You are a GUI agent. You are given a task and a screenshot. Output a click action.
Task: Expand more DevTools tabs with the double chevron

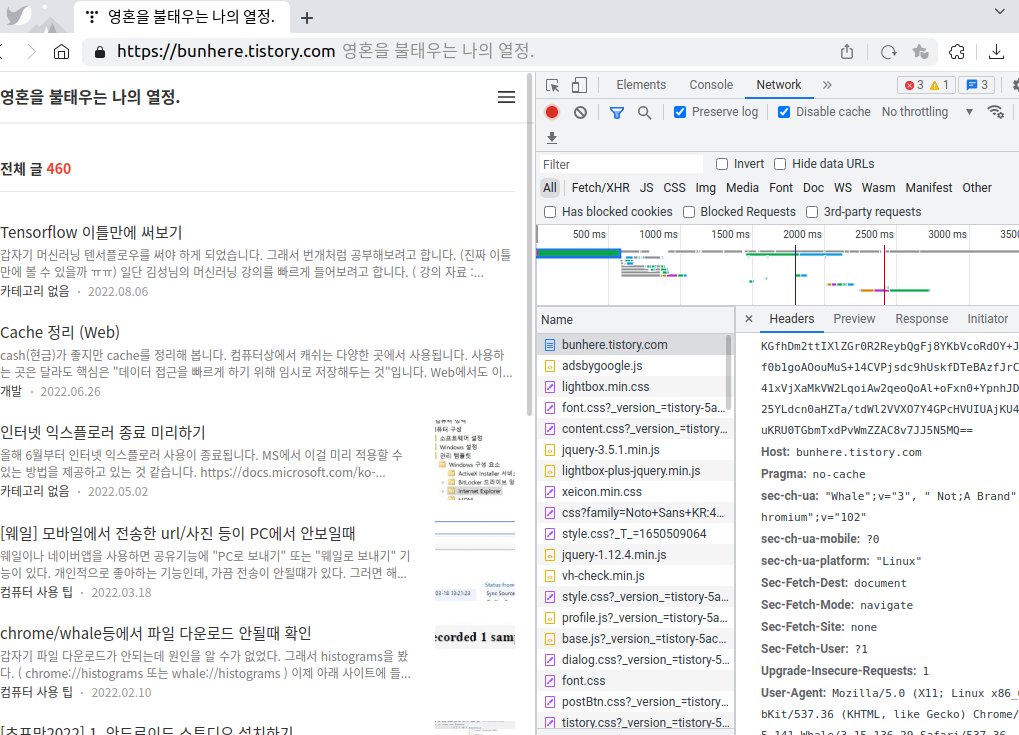827,85
